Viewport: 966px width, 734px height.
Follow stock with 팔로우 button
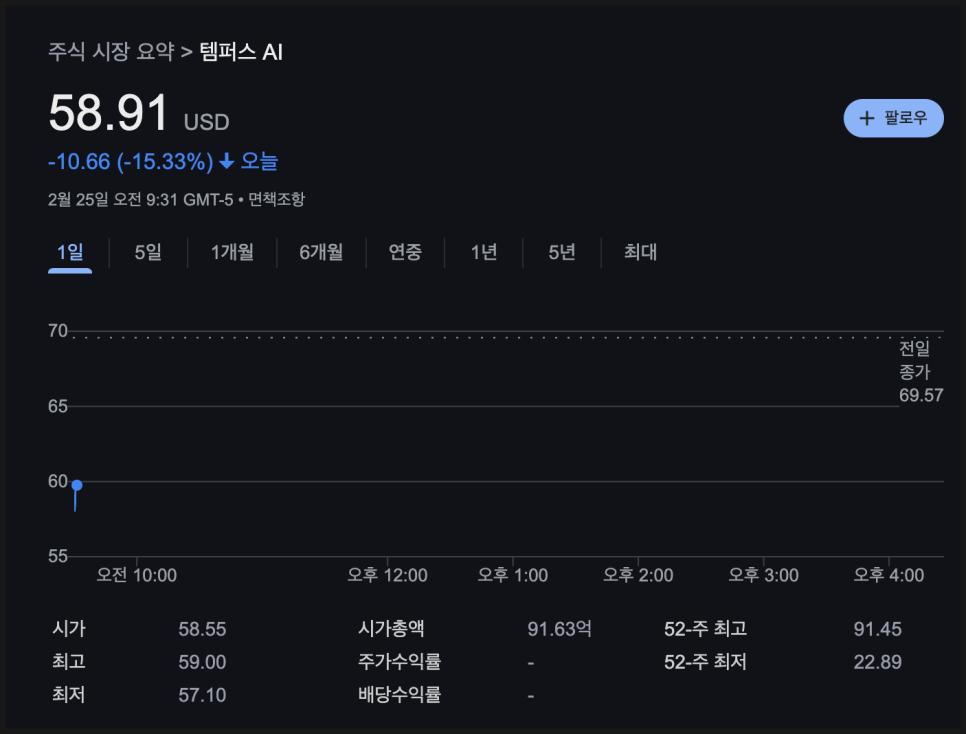click(x=893, y=118)
